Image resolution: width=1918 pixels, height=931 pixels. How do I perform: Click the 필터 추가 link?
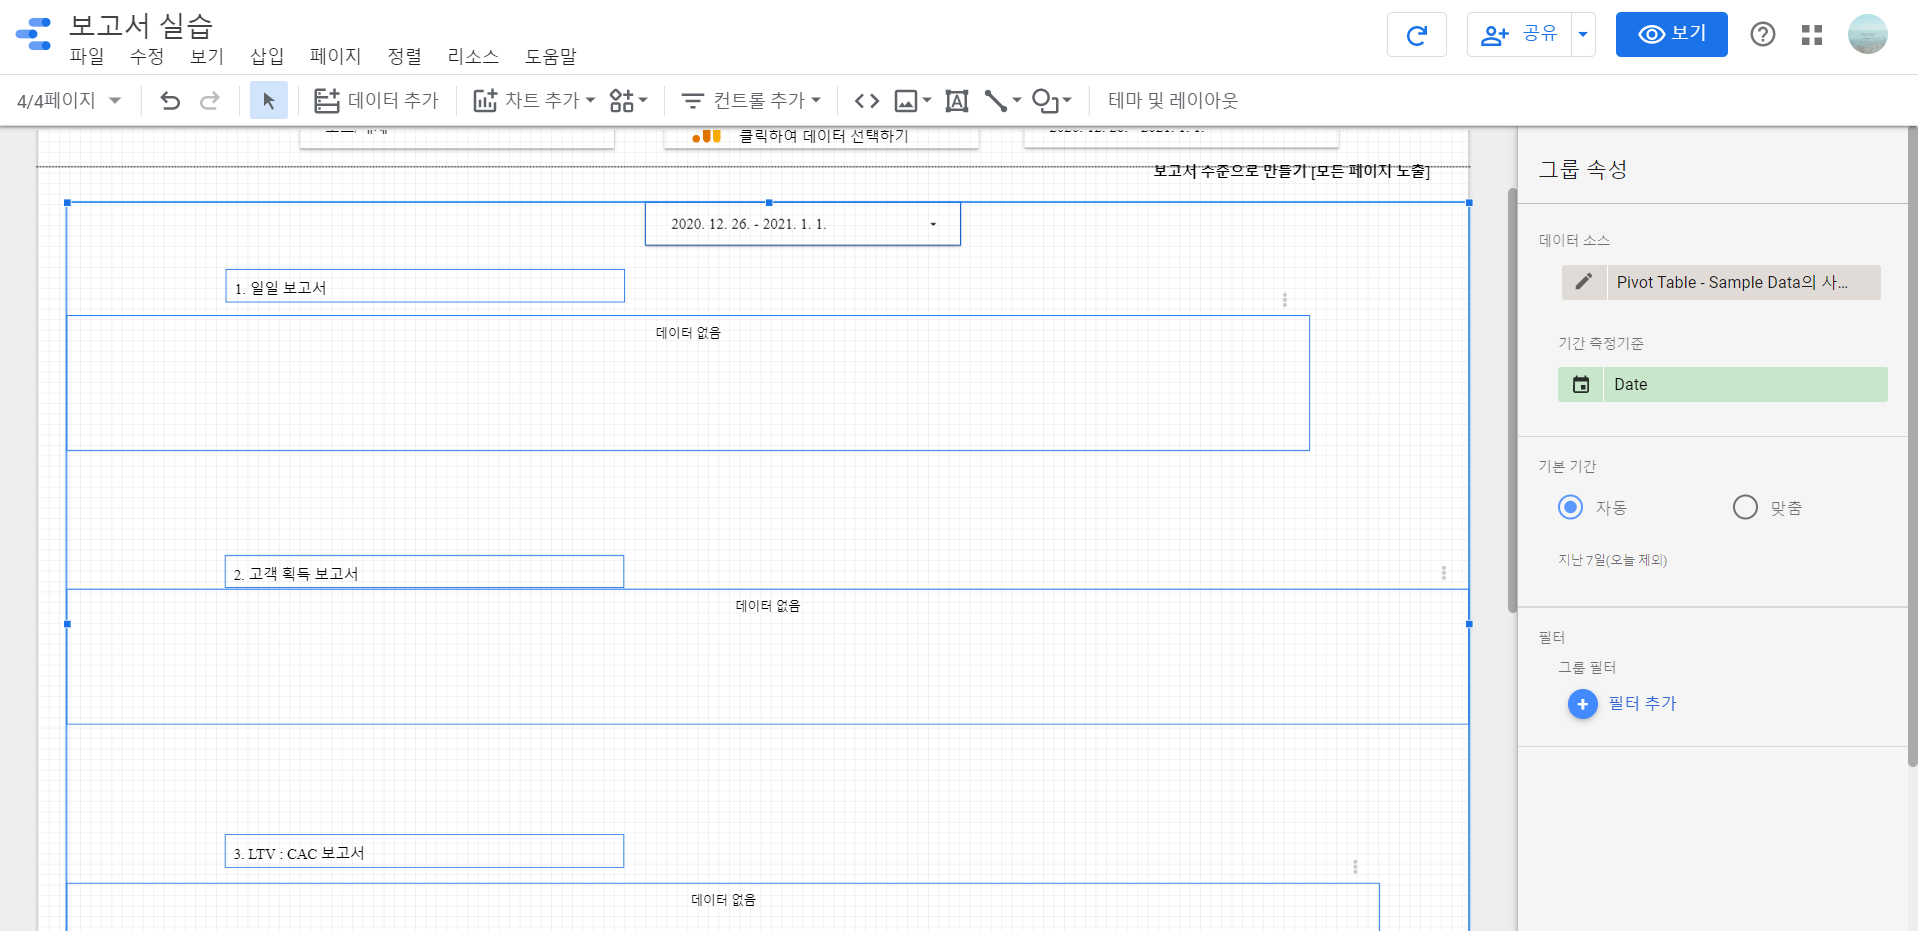[1642, 704]
